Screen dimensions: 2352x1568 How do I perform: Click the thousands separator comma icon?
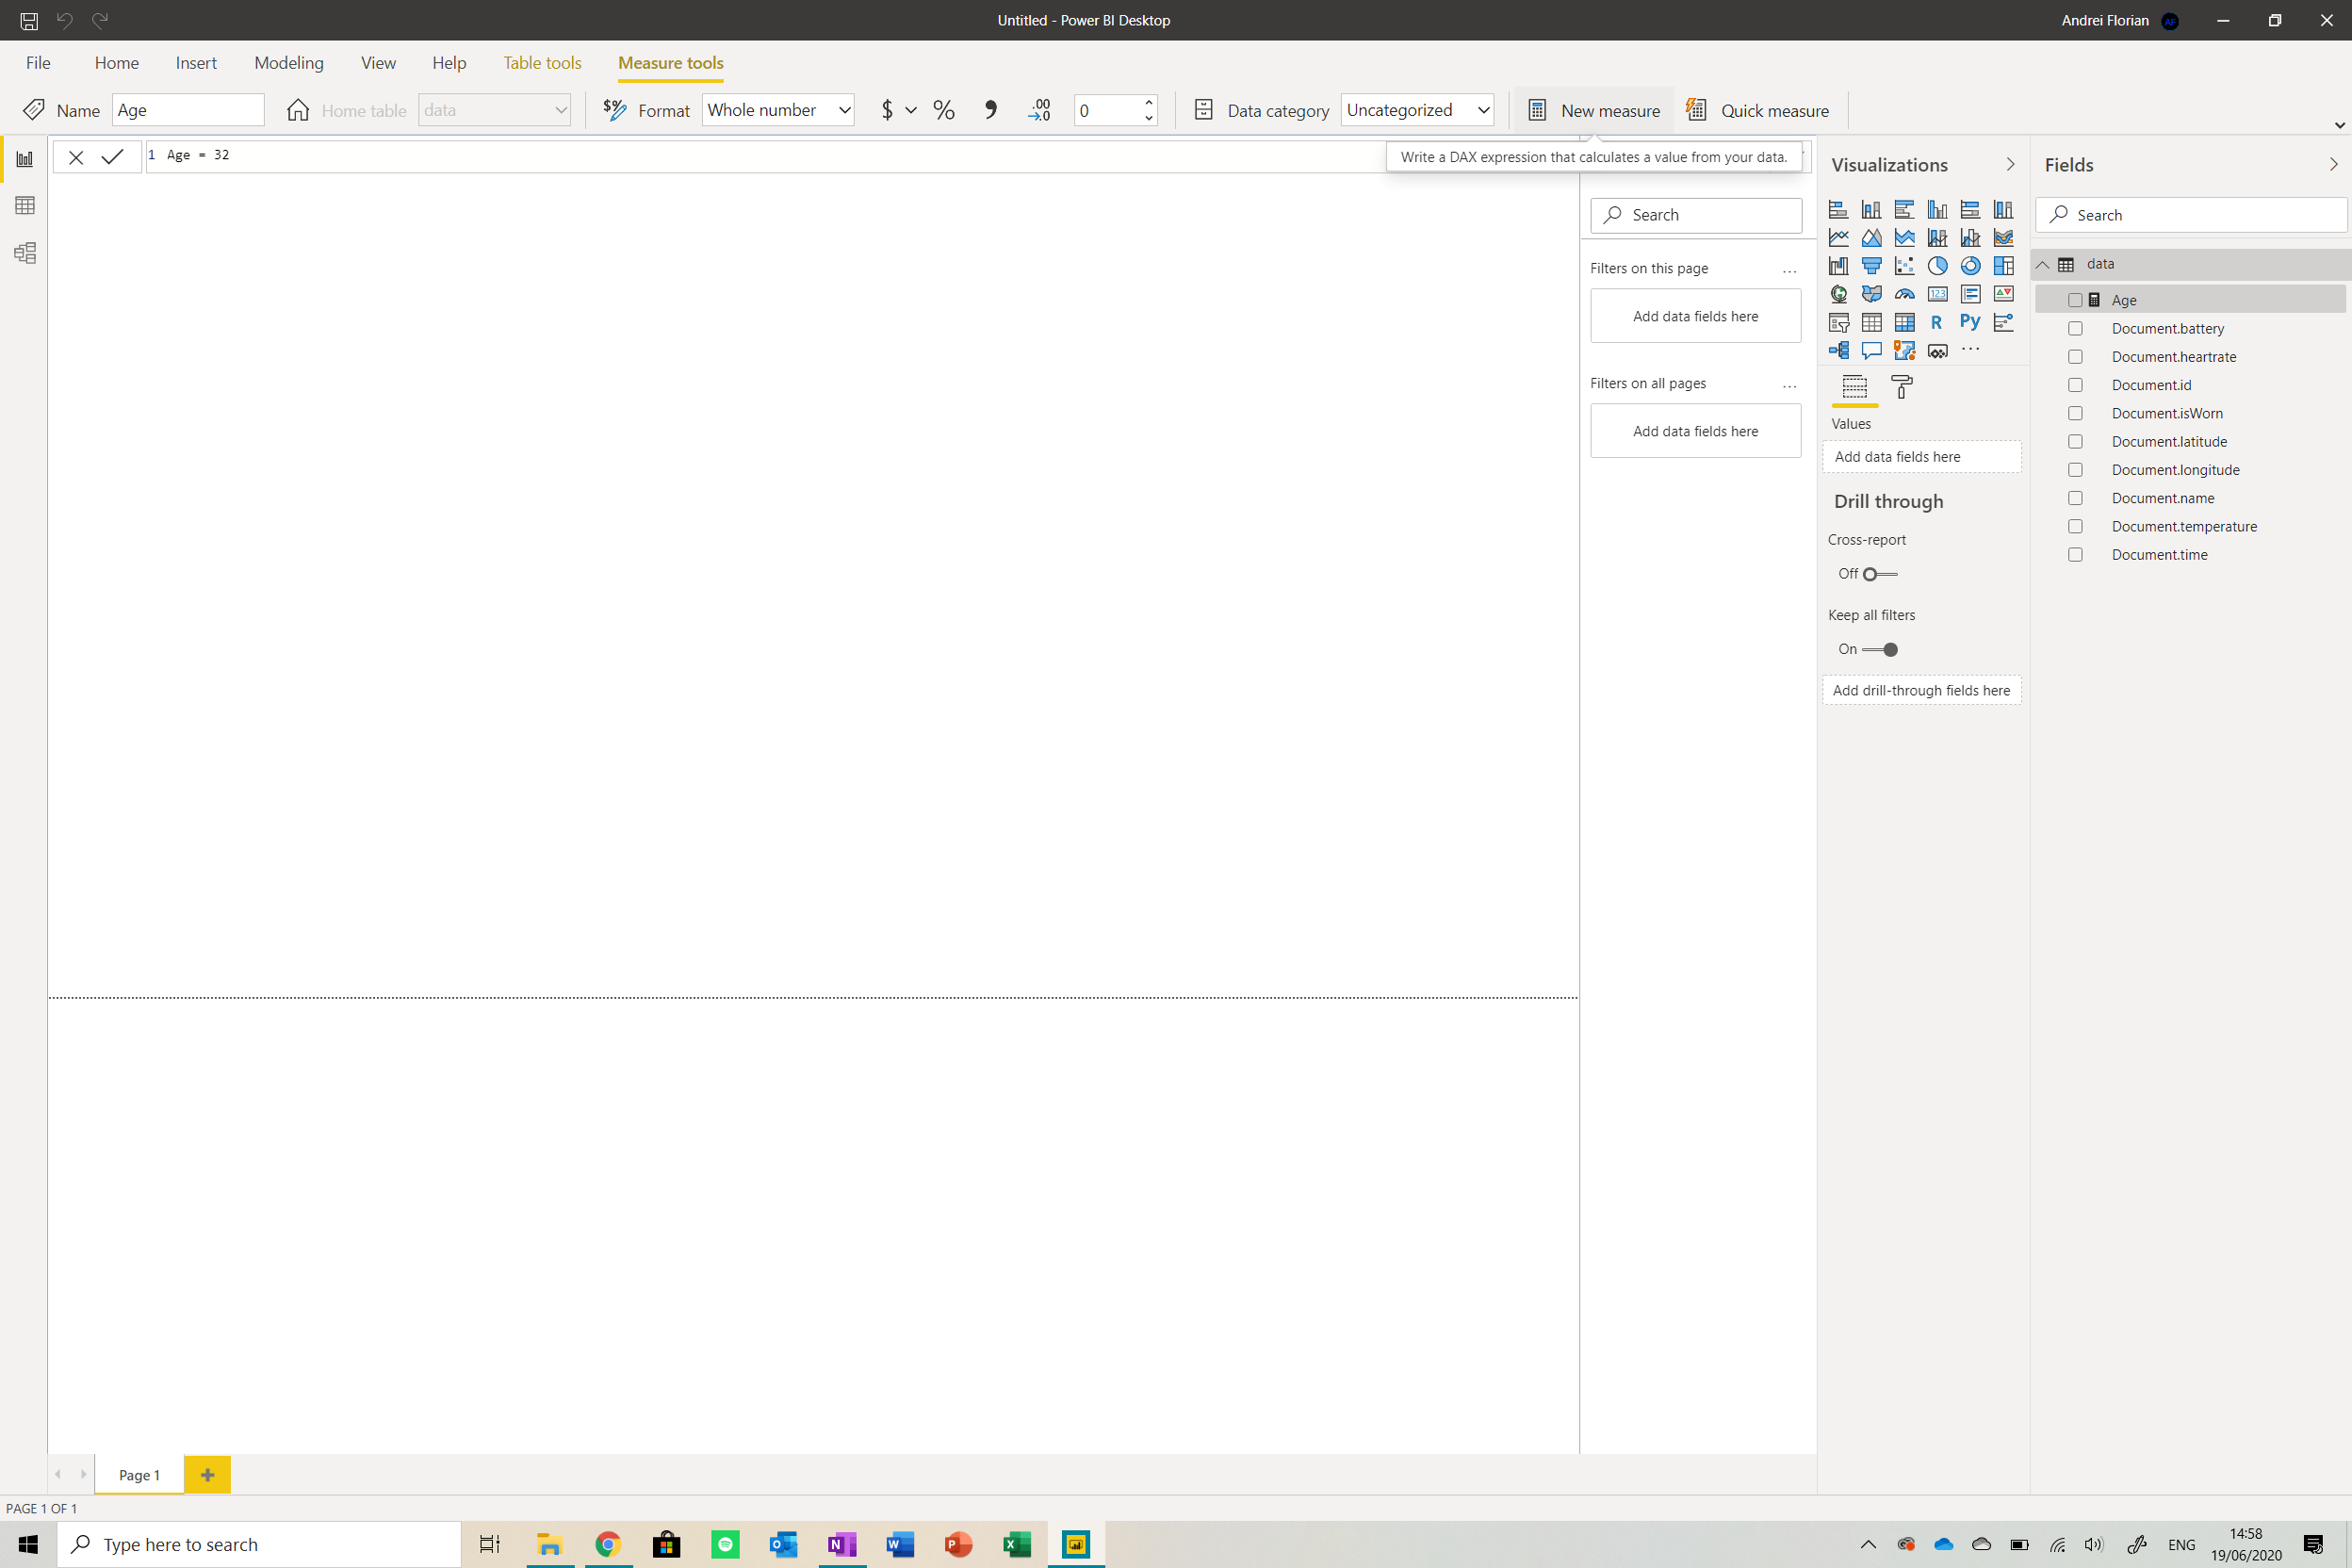(990, 110)
